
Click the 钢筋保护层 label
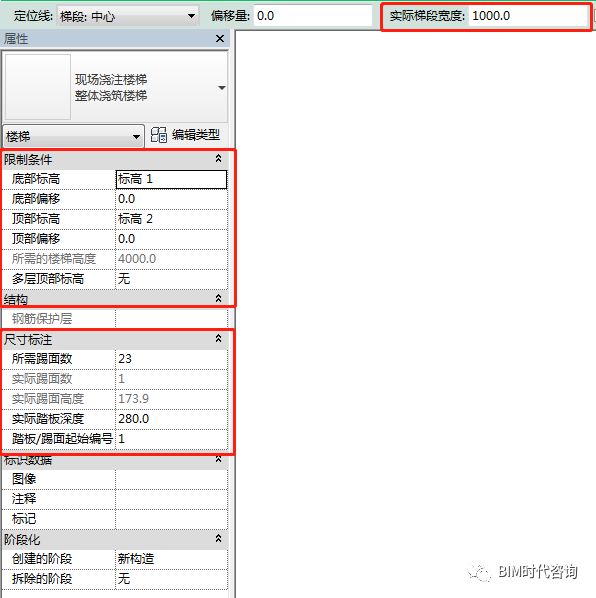[x=42, y=318]
